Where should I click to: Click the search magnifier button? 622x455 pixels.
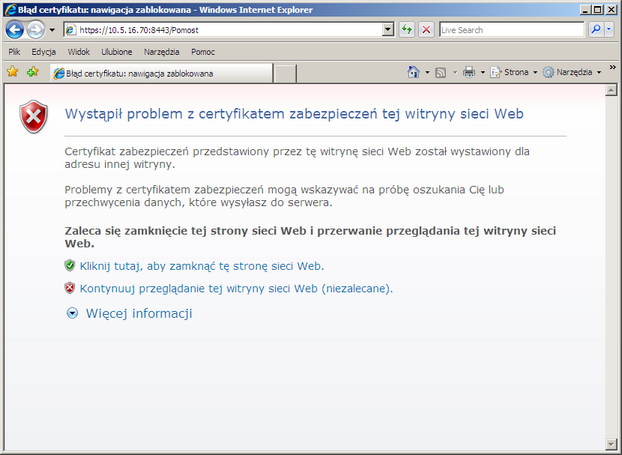point(596,29)
